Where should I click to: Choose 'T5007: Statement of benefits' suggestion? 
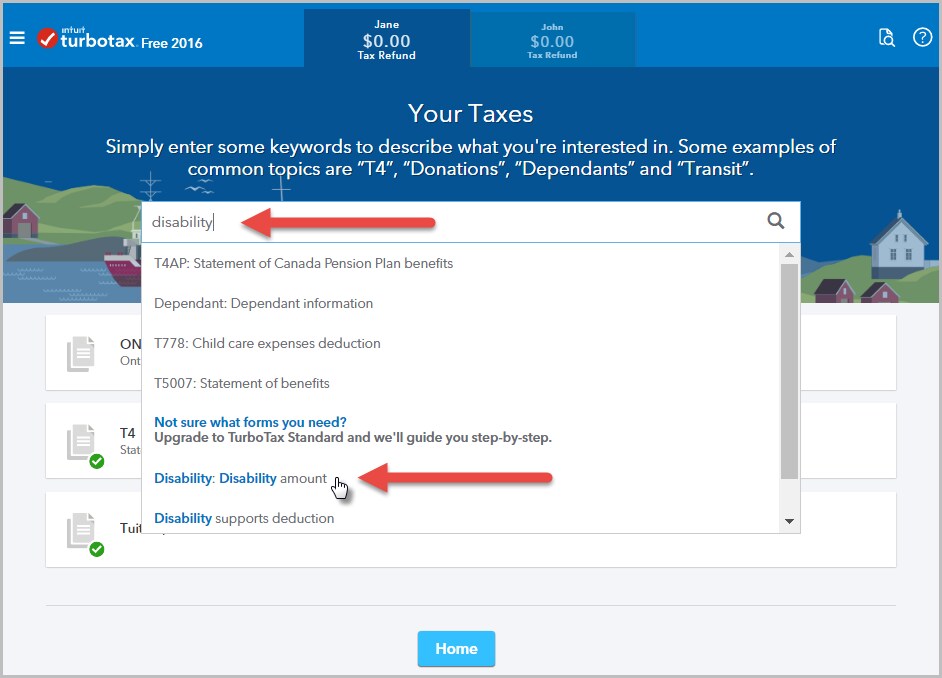tap(242, 383)
